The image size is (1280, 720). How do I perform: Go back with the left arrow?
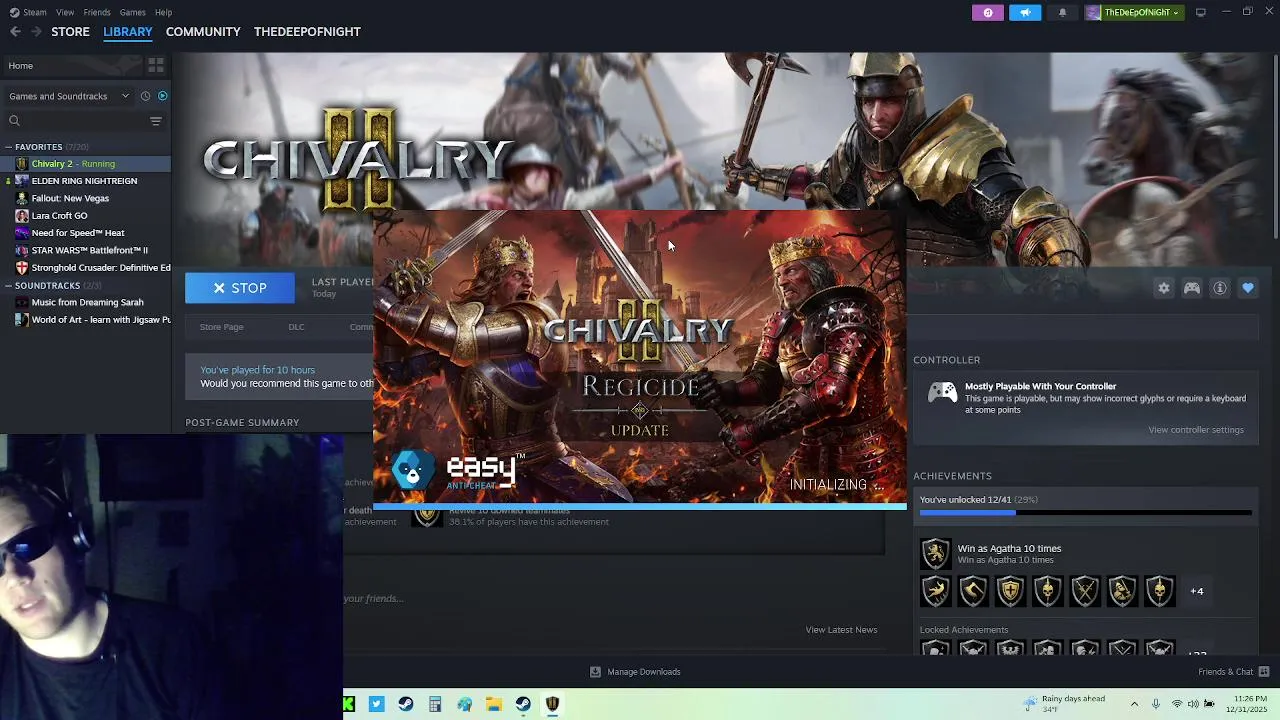point(15,32)
